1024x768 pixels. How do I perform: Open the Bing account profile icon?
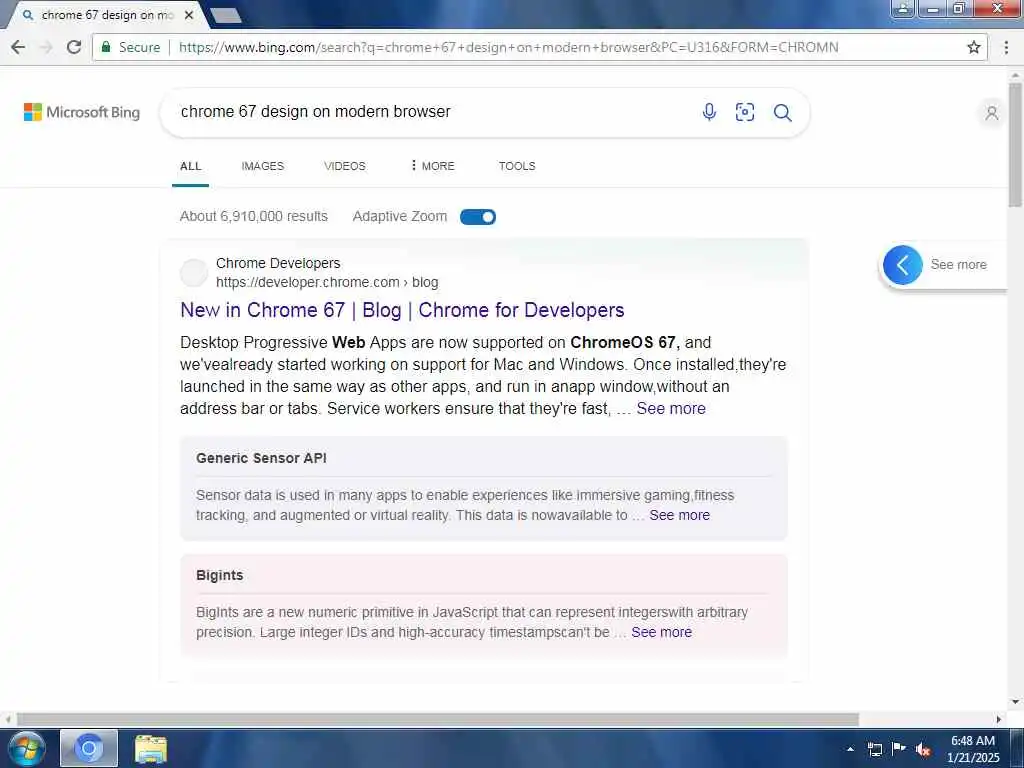991,113
